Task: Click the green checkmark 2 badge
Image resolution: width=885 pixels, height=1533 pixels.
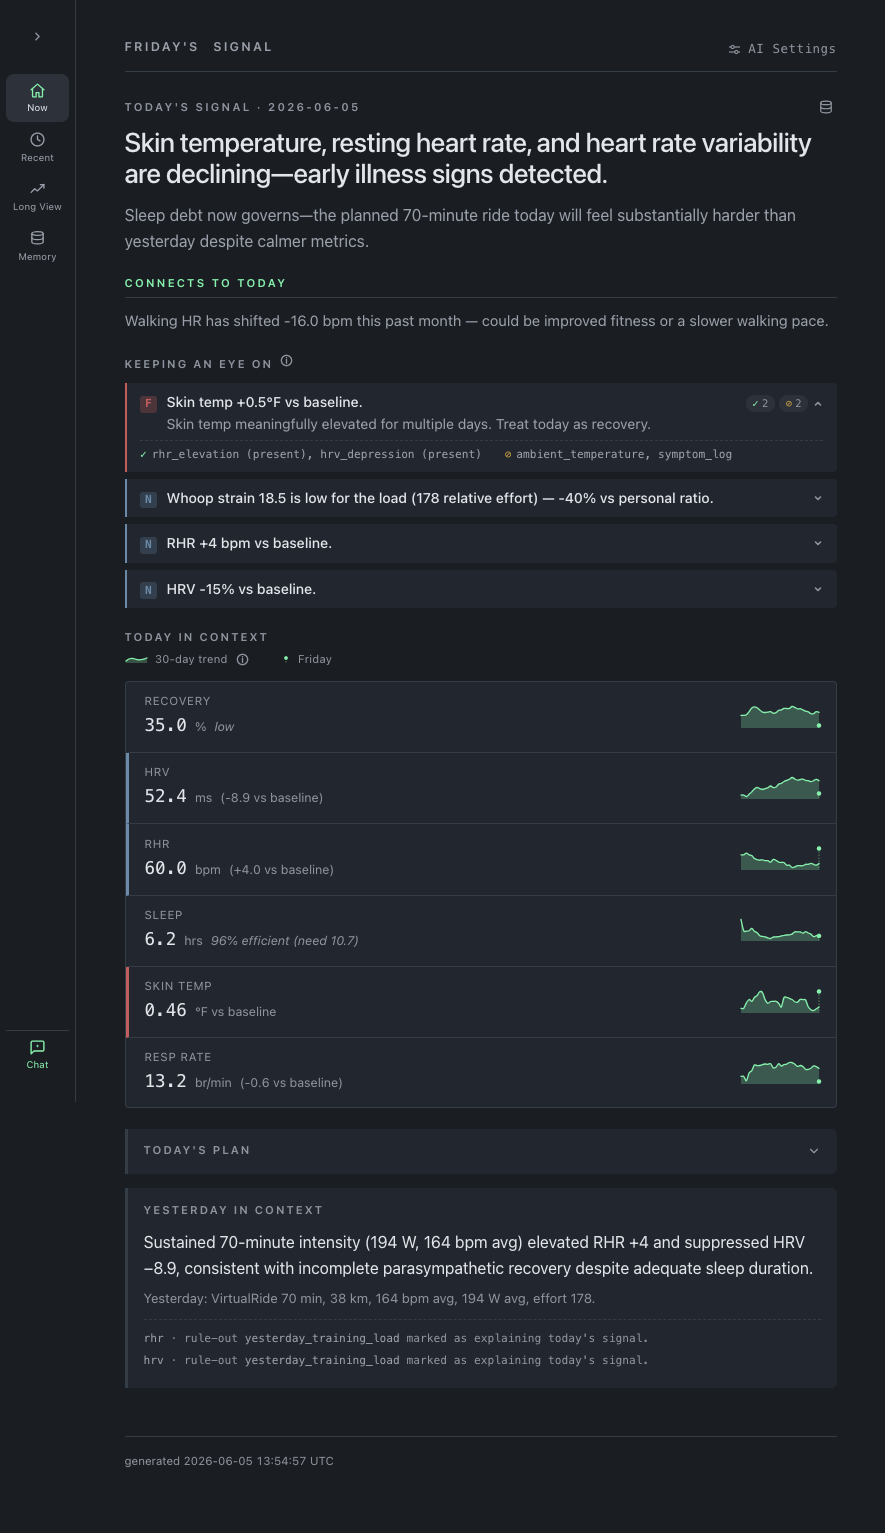Action: 760,404
